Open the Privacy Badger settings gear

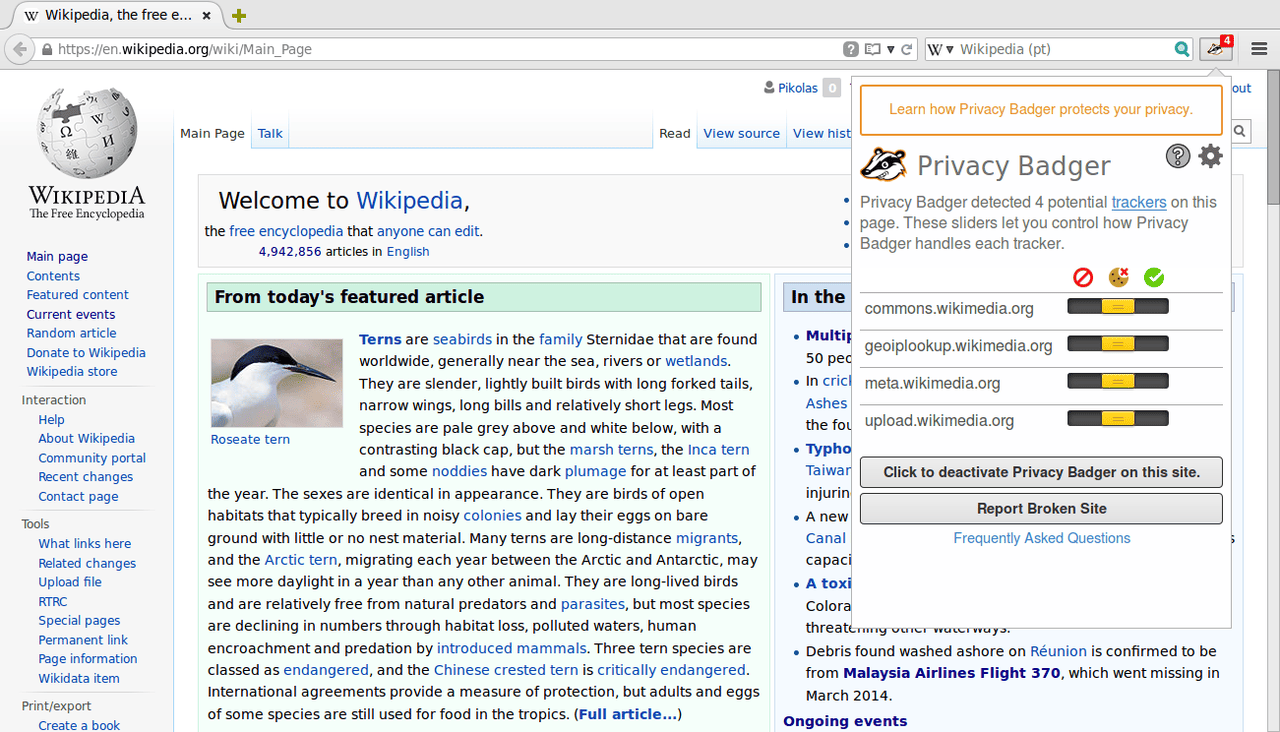click(1210, 156)
